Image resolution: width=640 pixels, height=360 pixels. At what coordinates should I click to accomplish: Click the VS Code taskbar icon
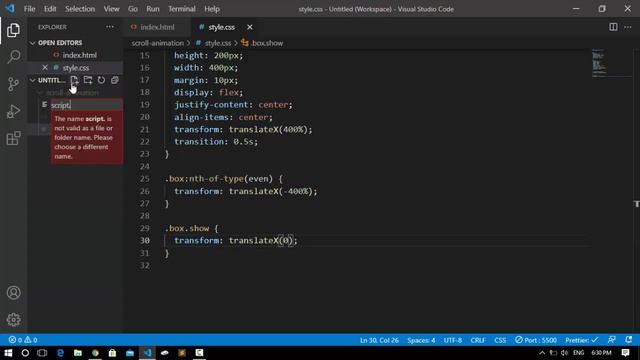pos(147,353)
